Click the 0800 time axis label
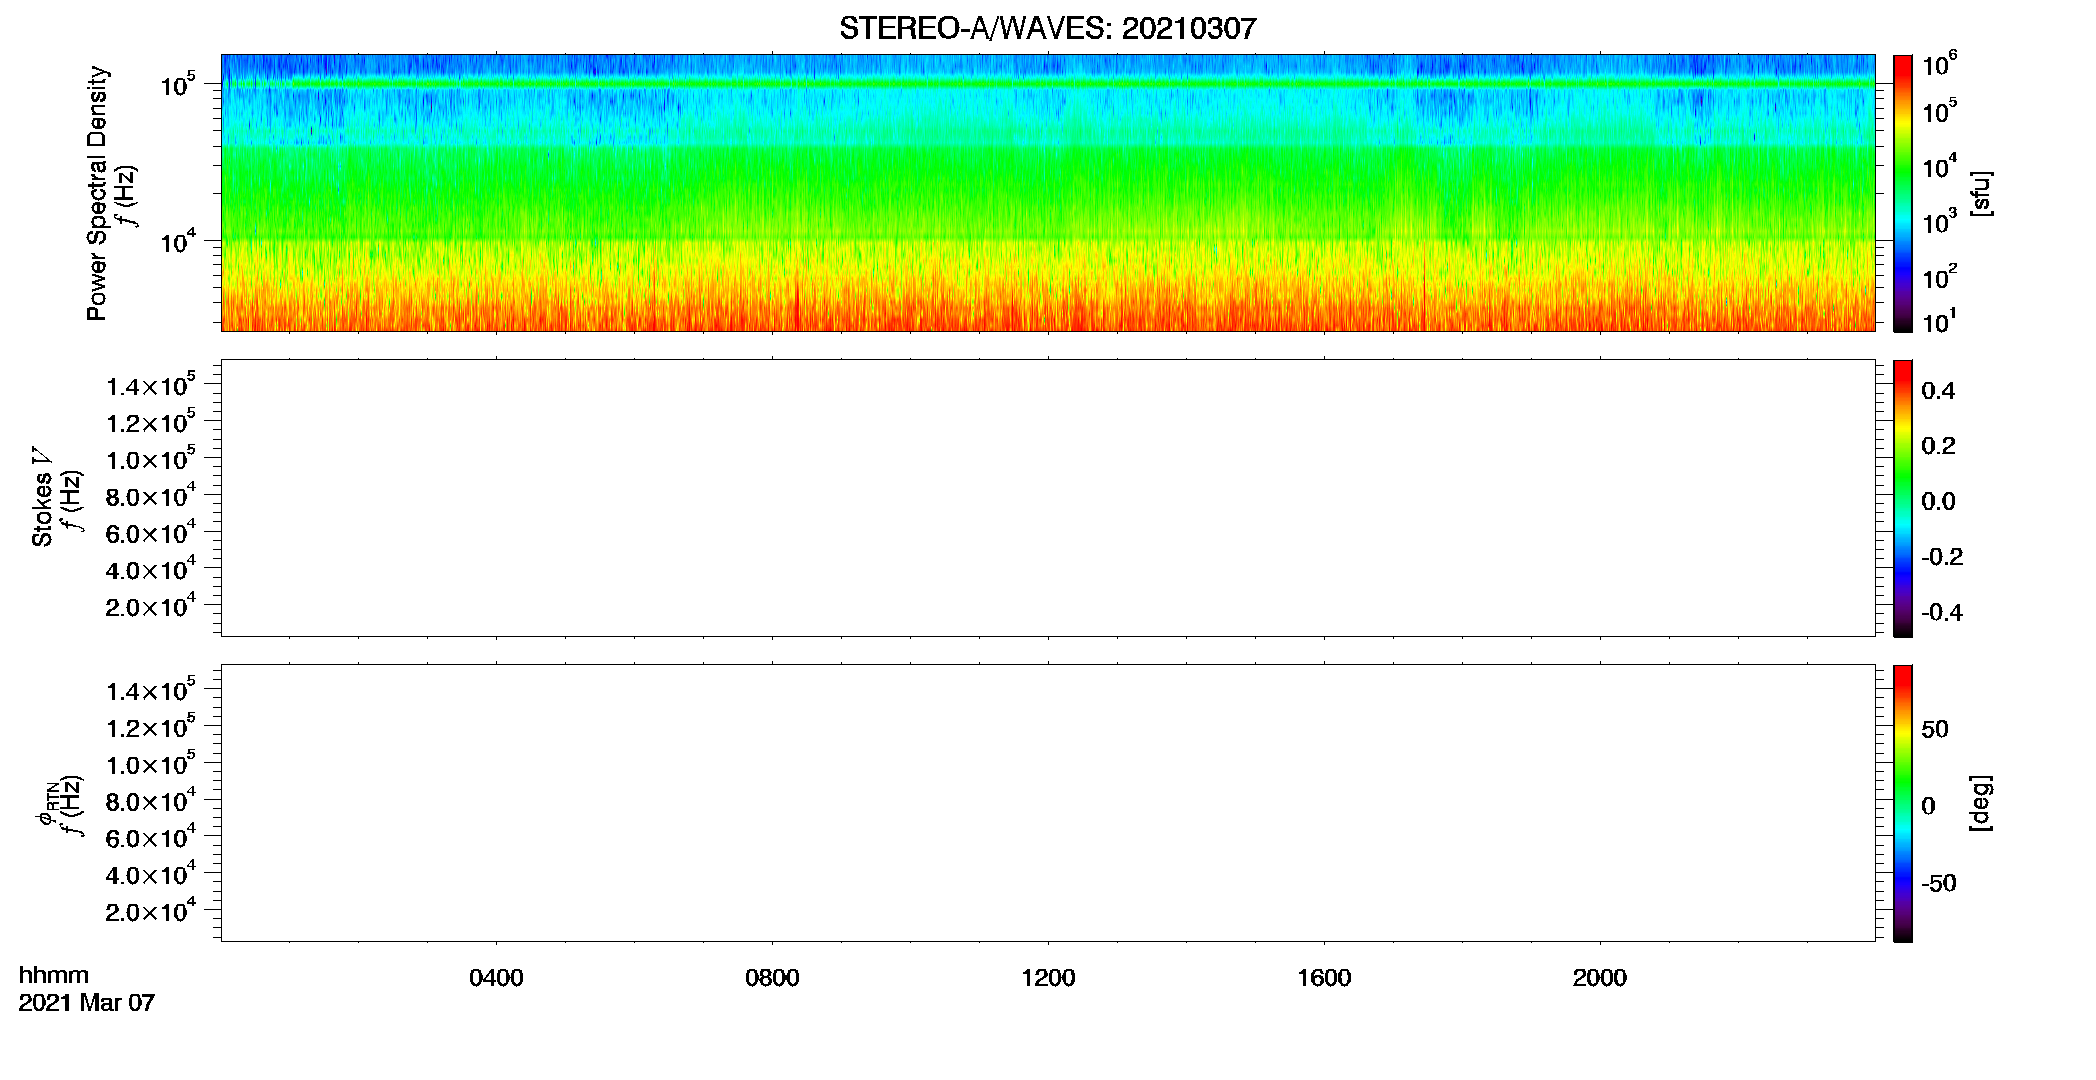Screen dimensions: 2096x1080 772,978
